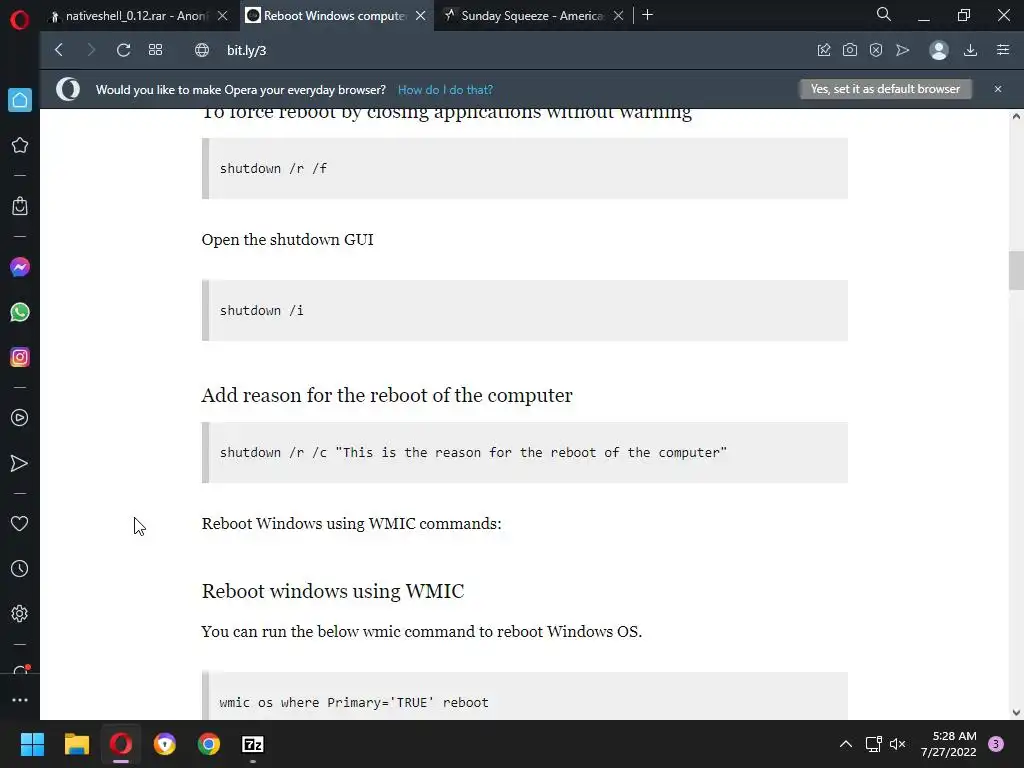Screen dimensions: 1024x768
Task: Open a new tab with the plus button
Action: tap(647, 14)
